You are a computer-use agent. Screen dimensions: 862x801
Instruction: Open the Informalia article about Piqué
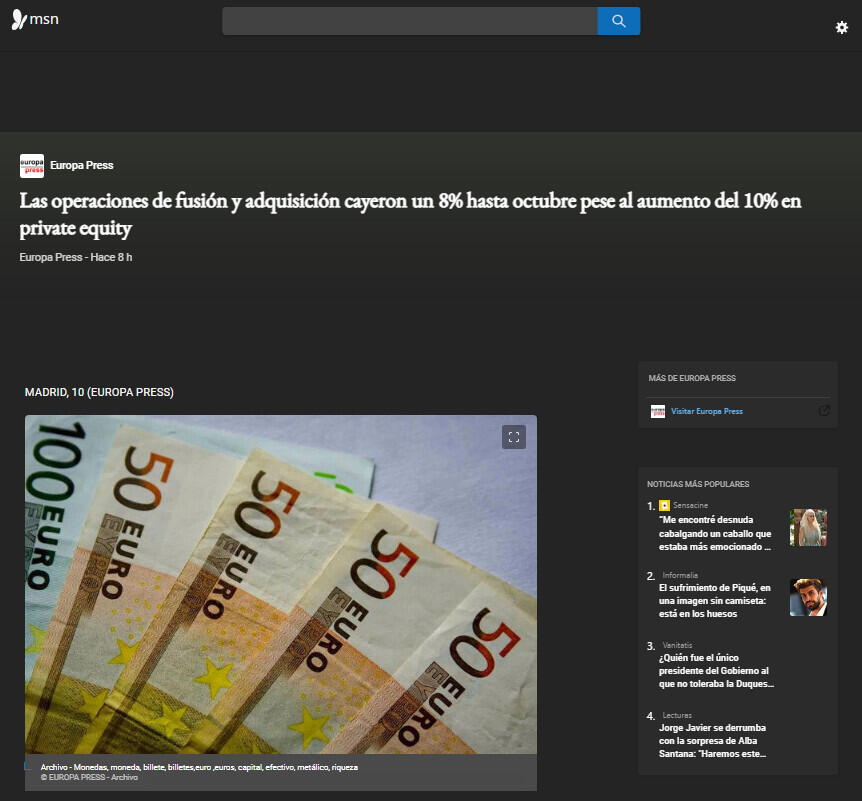[x=715, y=601]
